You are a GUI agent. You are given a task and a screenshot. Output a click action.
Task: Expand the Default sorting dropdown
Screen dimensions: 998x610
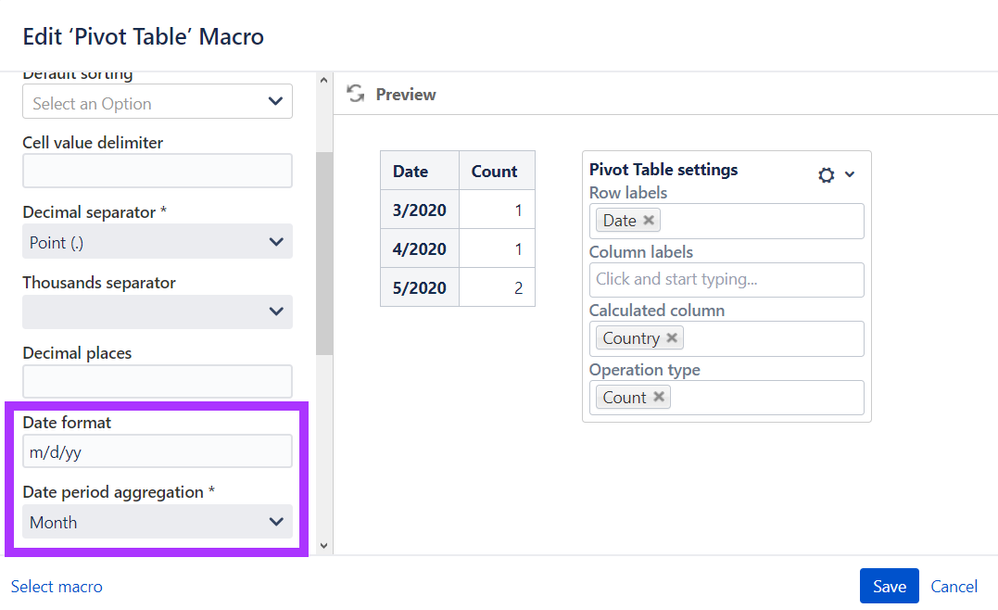pyautogui.click(x=157, y=102)
